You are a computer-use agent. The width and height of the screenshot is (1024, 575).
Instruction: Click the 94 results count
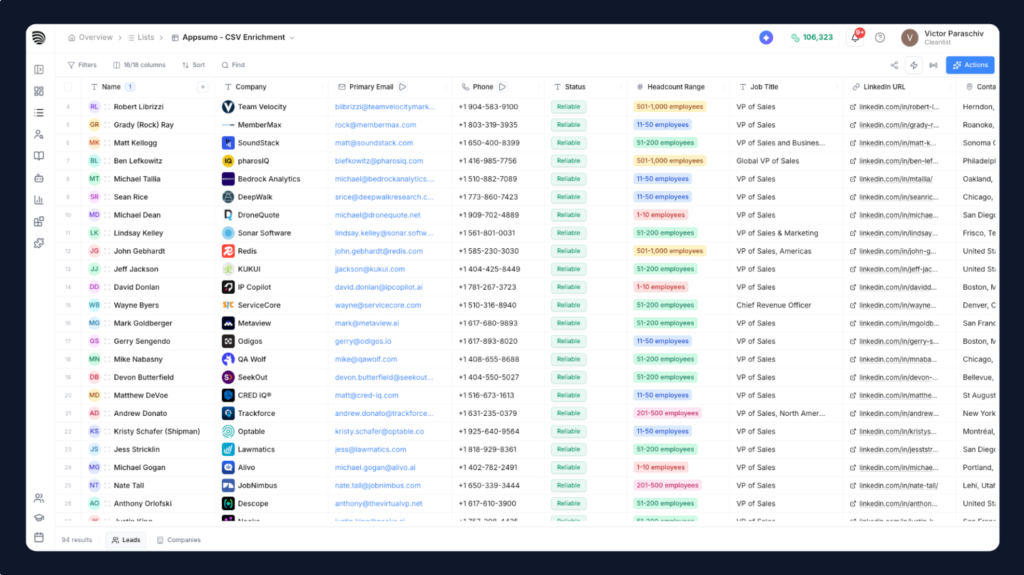coord(76,540)
